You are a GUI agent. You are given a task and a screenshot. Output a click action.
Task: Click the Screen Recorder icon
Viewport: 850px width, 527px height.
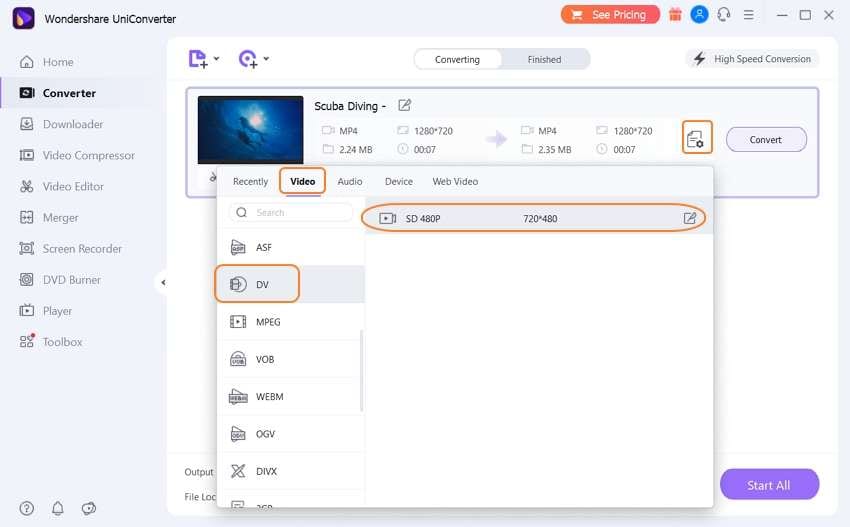27,248
